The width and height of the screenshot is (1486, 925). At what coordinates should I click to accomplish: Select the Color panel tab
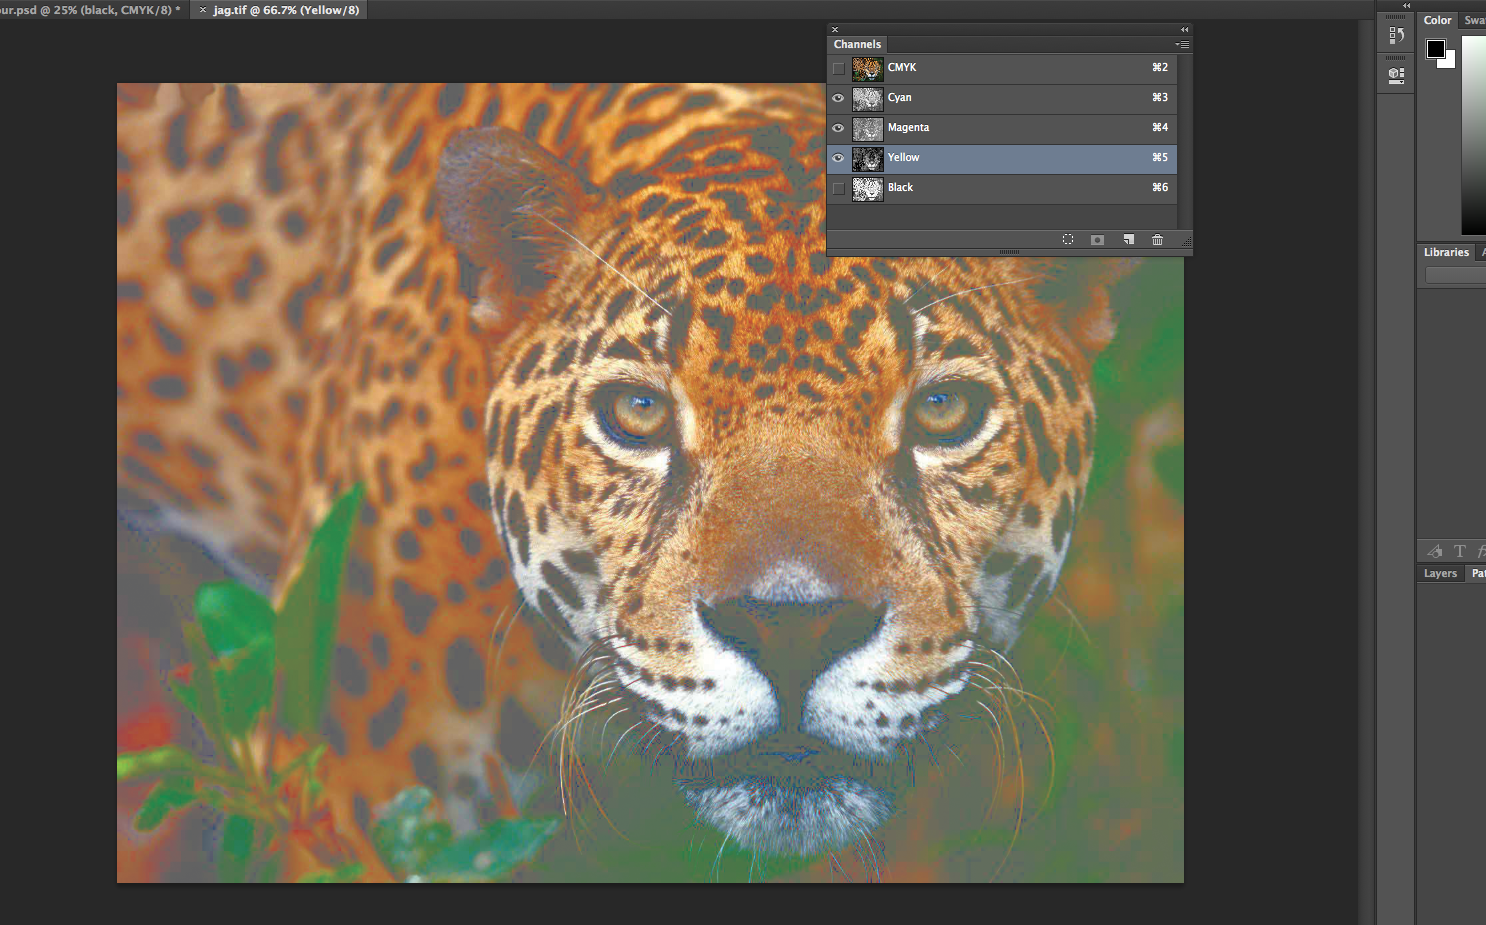click(x=1437, y=20)
